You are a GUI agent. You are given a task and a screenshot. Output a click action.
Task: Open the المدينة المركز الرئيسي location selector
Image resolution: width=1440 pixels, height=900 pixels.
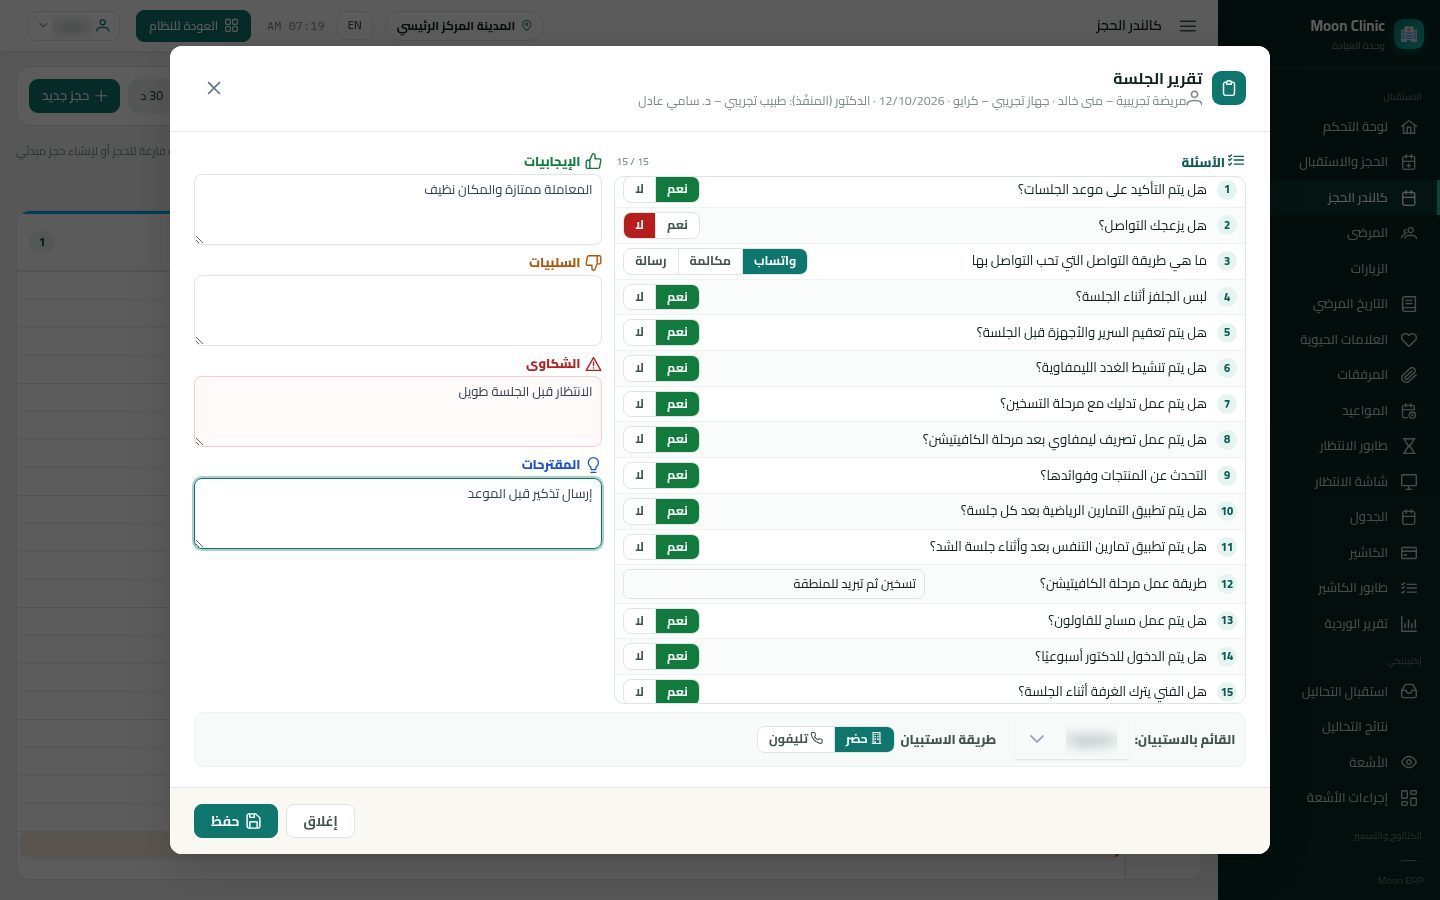(465, 26)
